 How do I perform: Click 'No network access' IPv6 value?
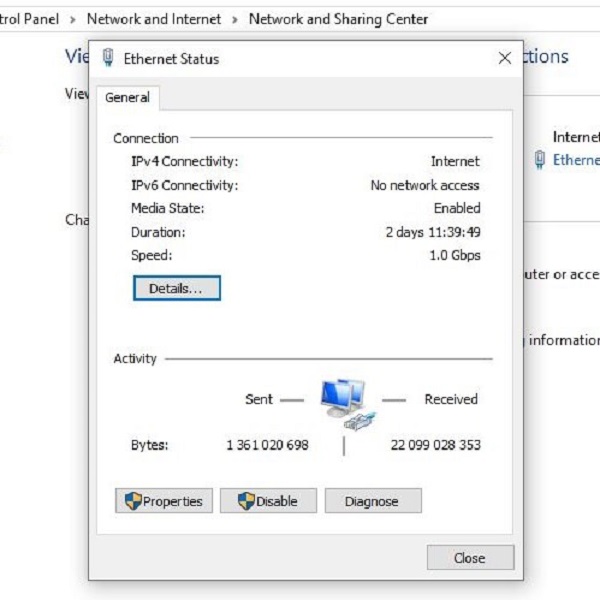pos(425,185)
